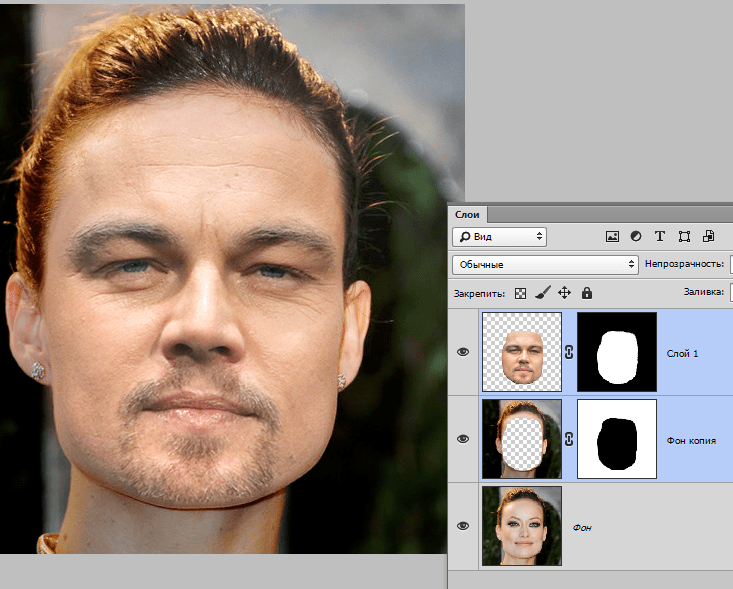Select Фон копия layer mask thumbnail
The width and height of the screenshot is (733, 589).
coord(617,439)
